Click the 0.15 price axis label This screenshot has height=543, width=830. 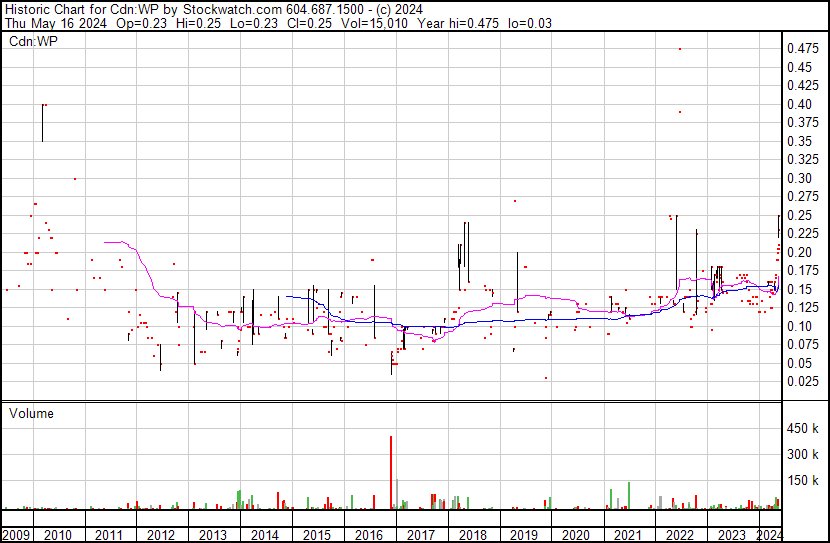click(x=799, y=289)
